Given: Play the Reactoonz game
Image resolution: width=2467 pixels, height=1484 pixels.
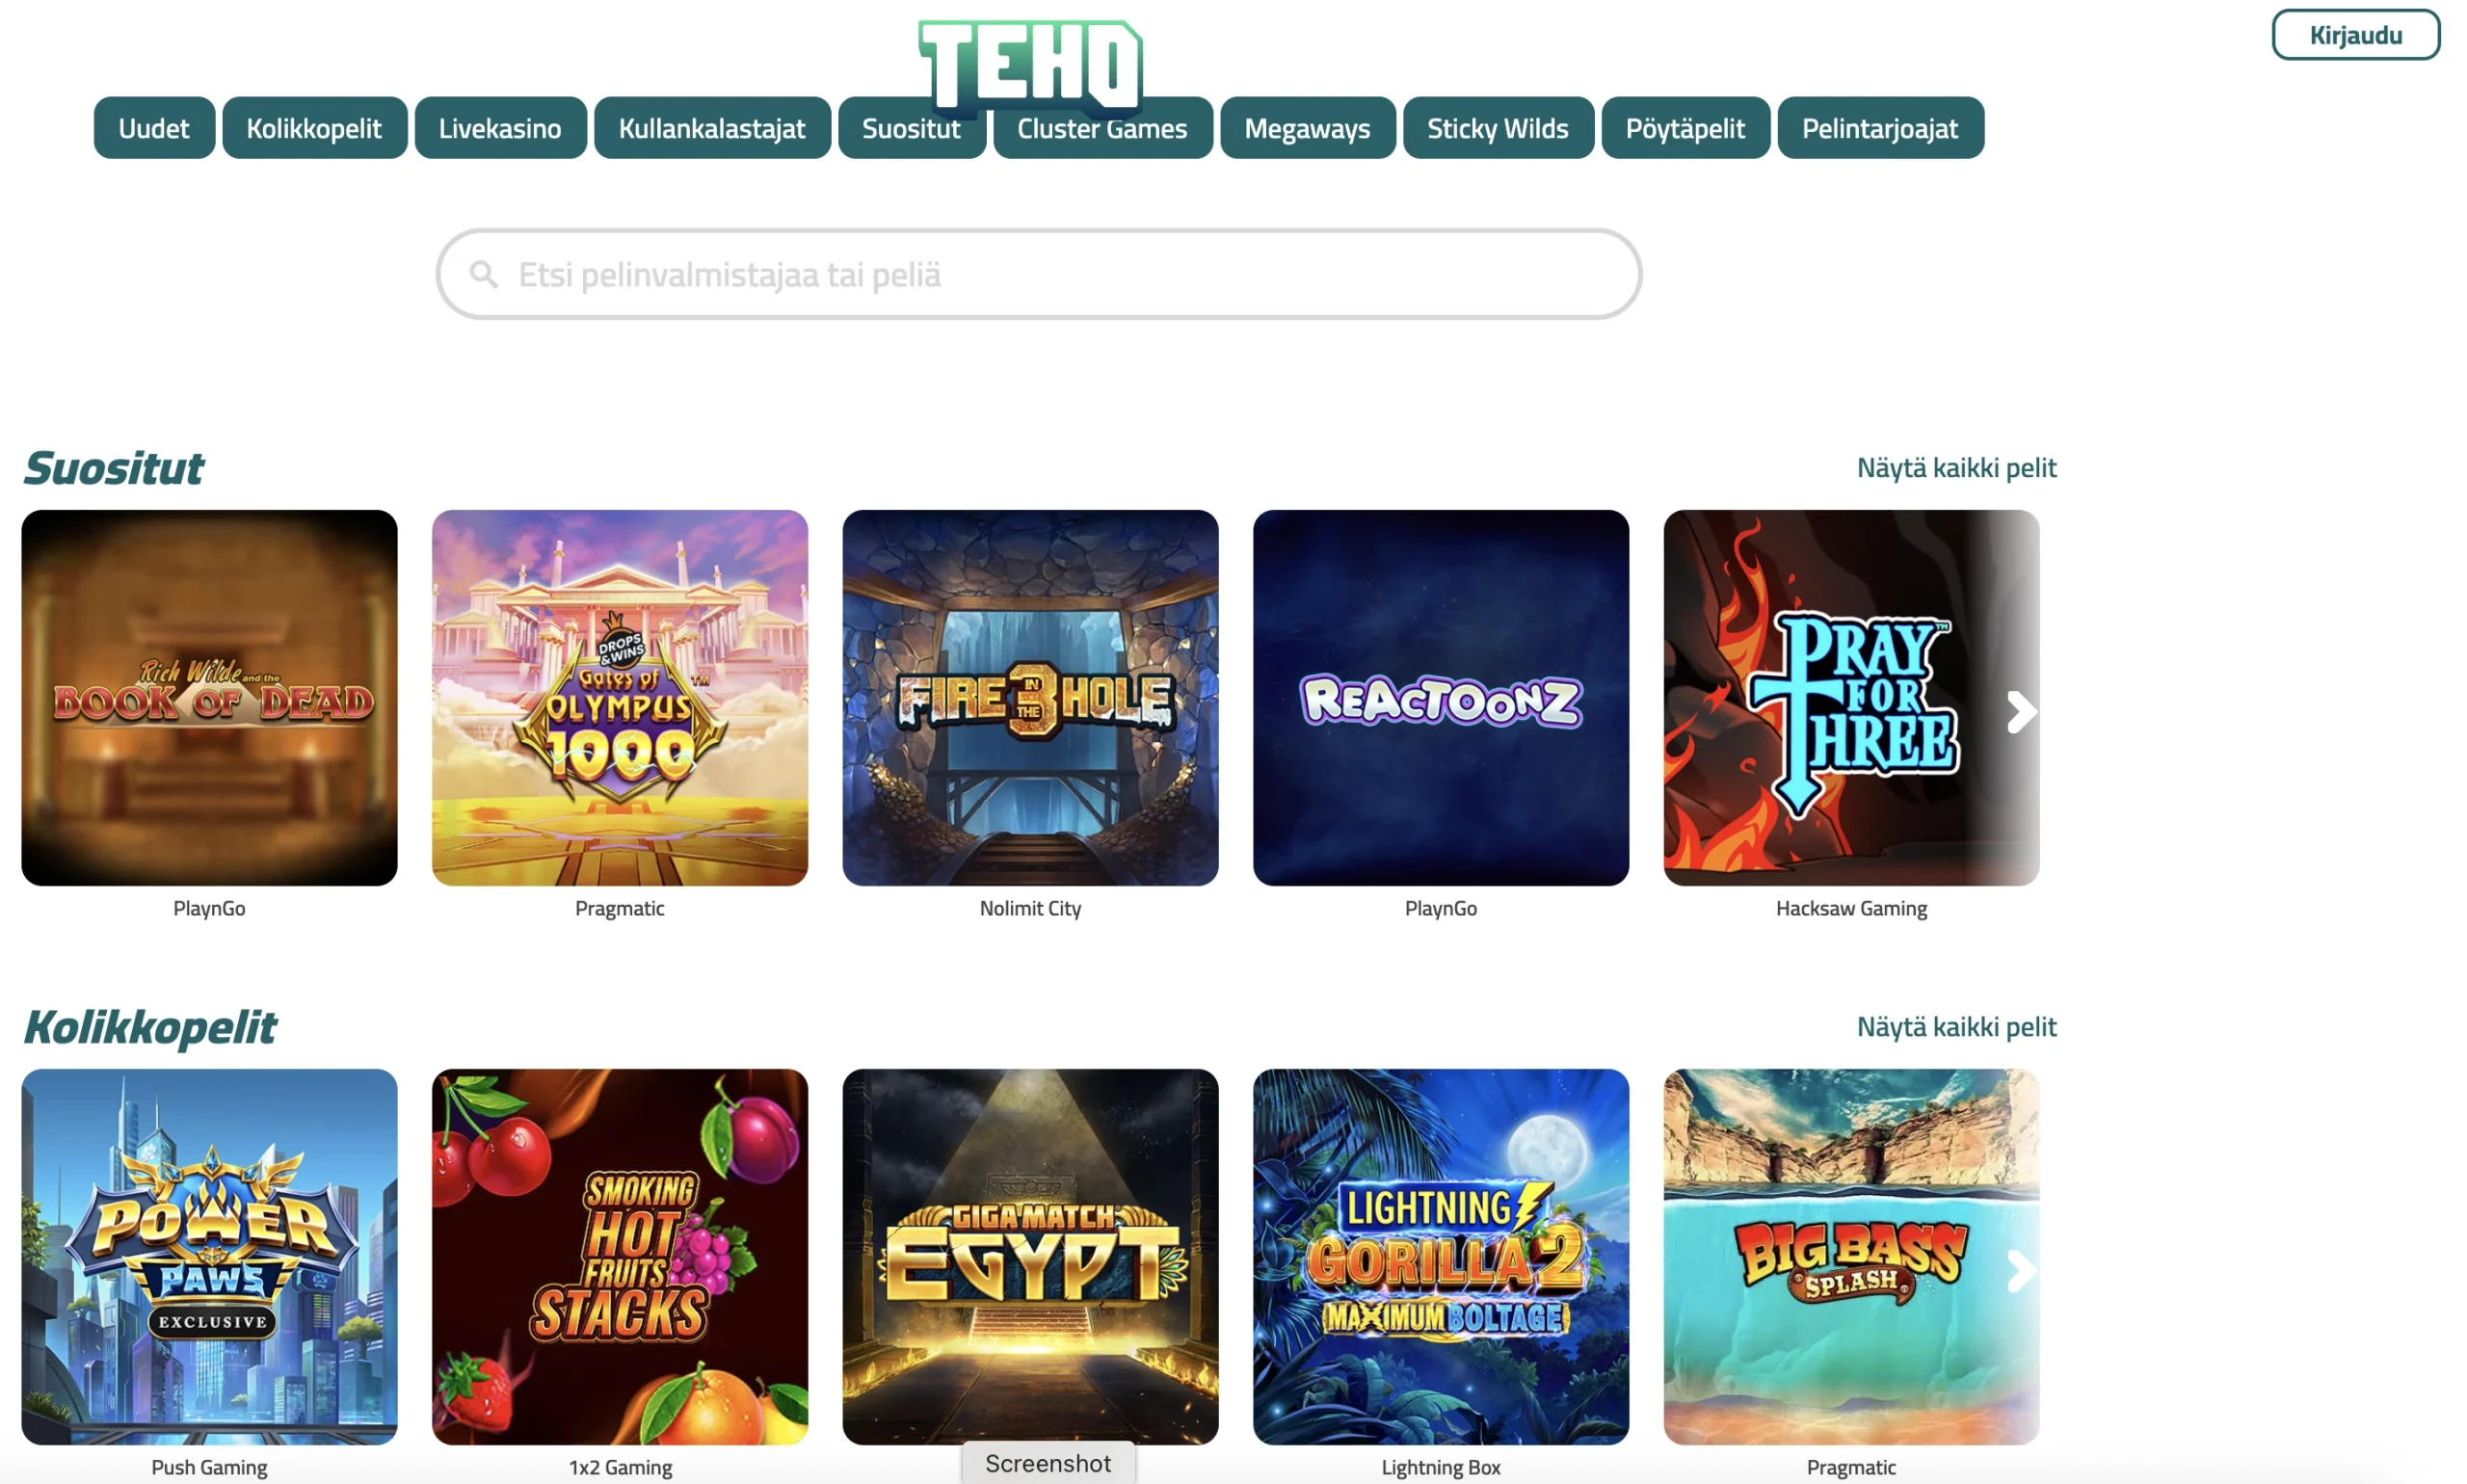Looking at the screenshot, I should pyautogui.click(x=1440, y=697).
